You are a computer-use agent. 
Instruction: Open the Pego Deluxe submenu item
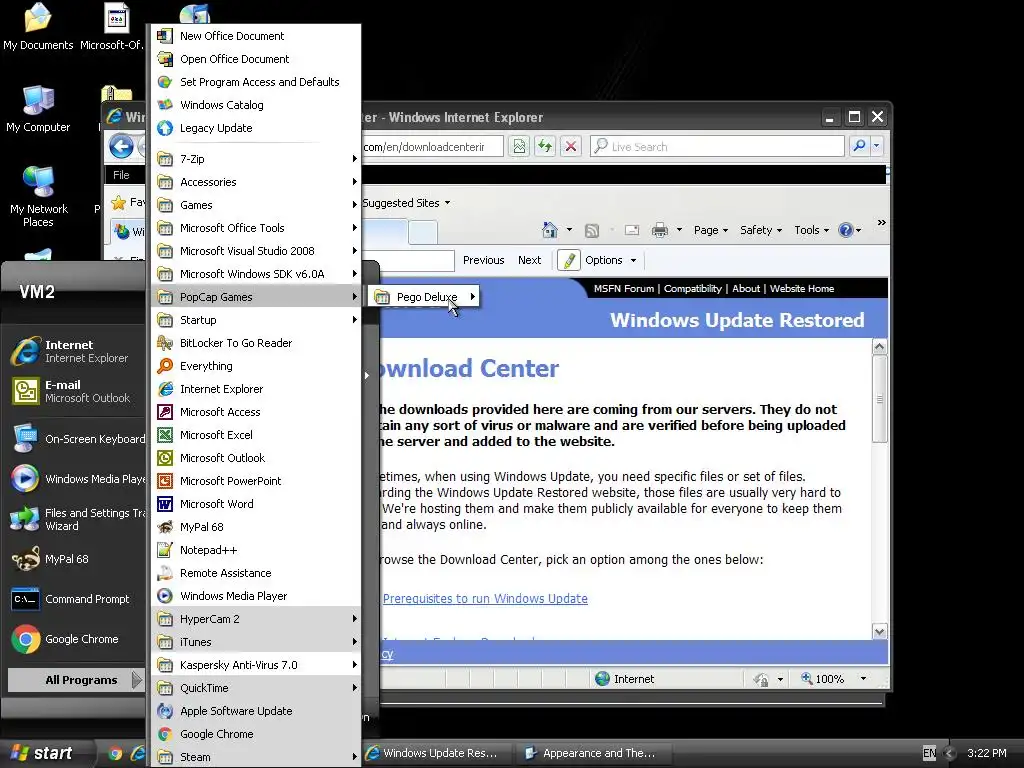pos(424,297)
